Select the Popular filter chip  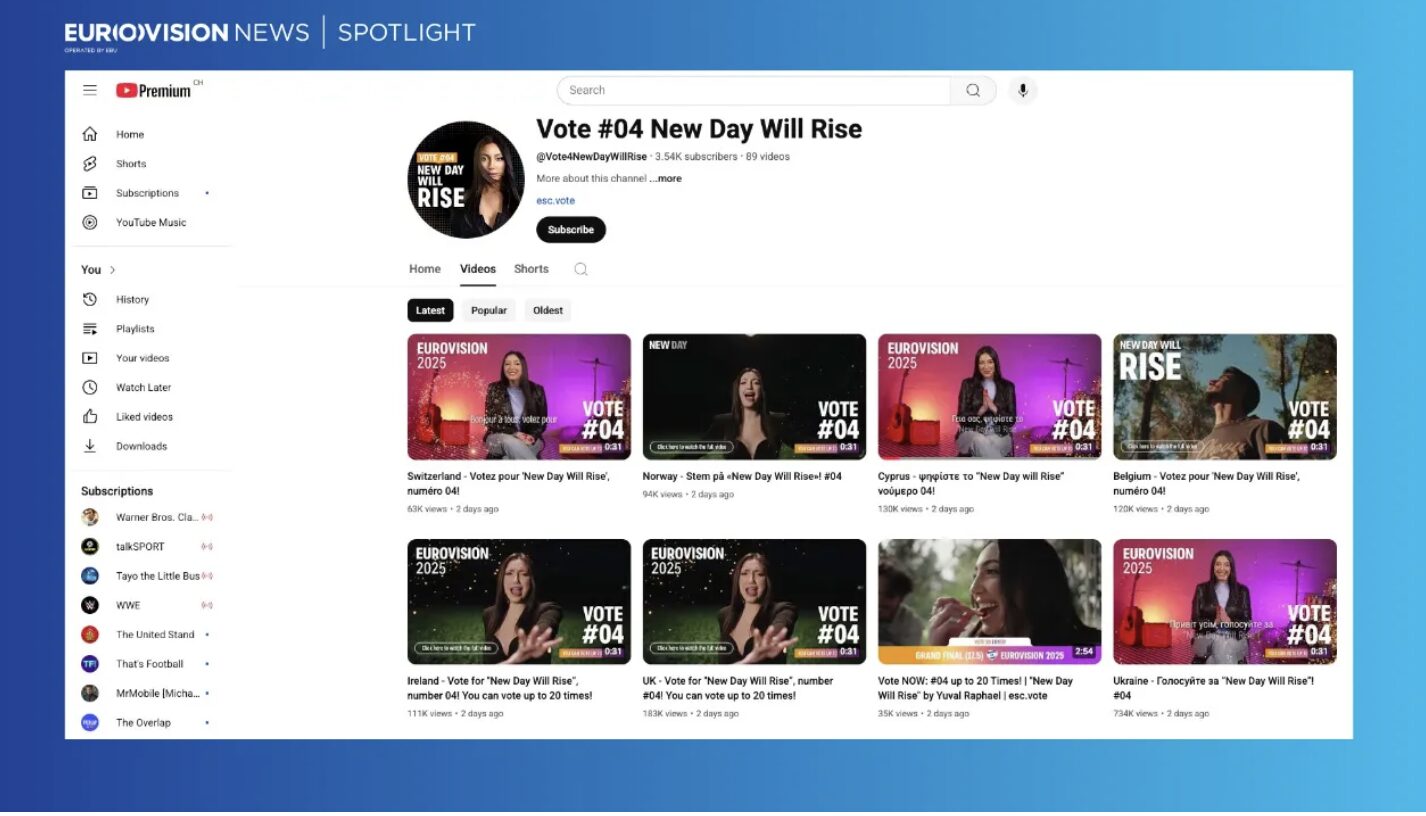coord(489,310)
